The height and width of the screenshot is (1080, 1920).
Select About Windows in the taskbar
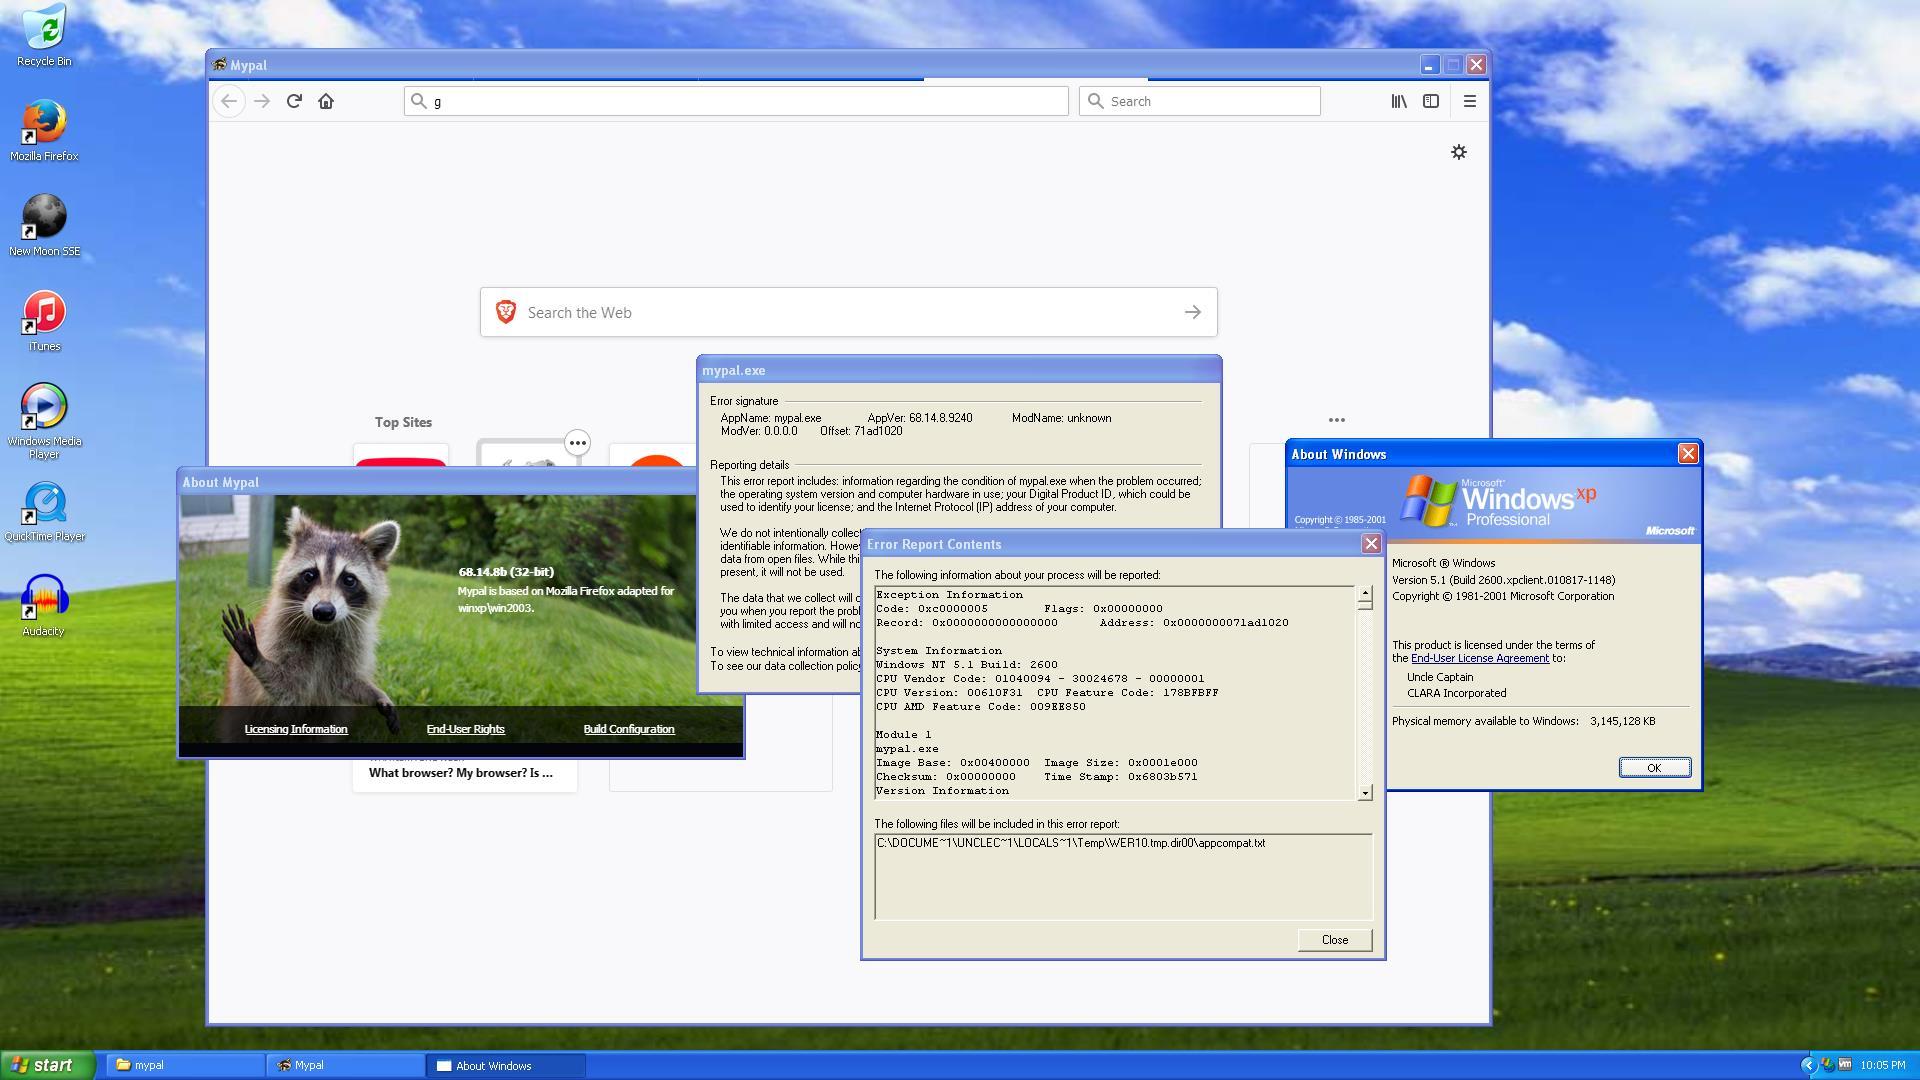click(506, 1065)
